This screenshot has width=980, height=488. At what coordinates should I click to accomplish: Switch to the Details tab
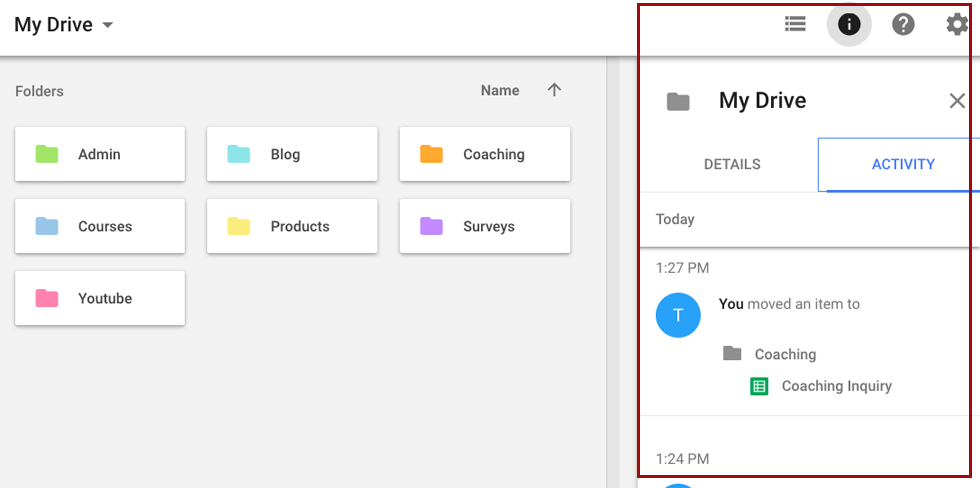click(732, 164)
